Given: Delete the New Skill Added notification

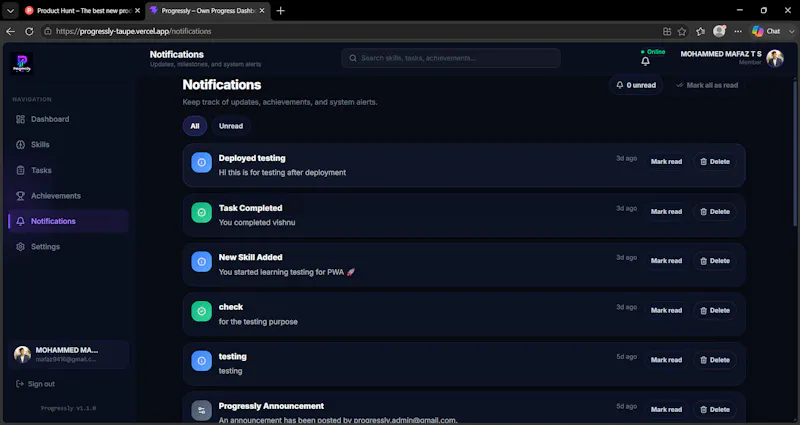Looking at the screenshot, I should 715,261.
